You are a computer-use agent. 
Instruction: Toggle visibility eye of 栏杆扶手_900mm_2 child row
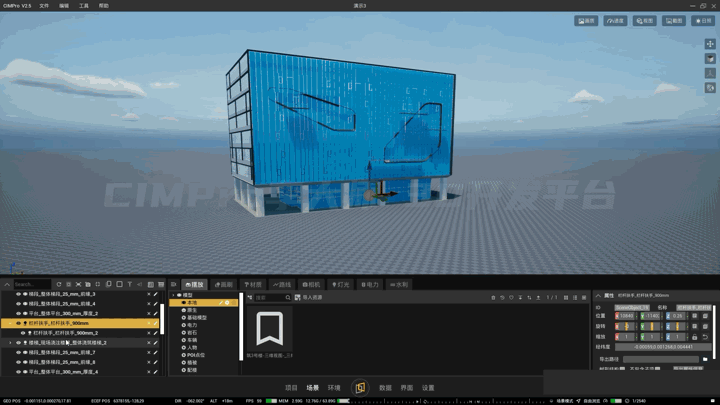[23, 333]
